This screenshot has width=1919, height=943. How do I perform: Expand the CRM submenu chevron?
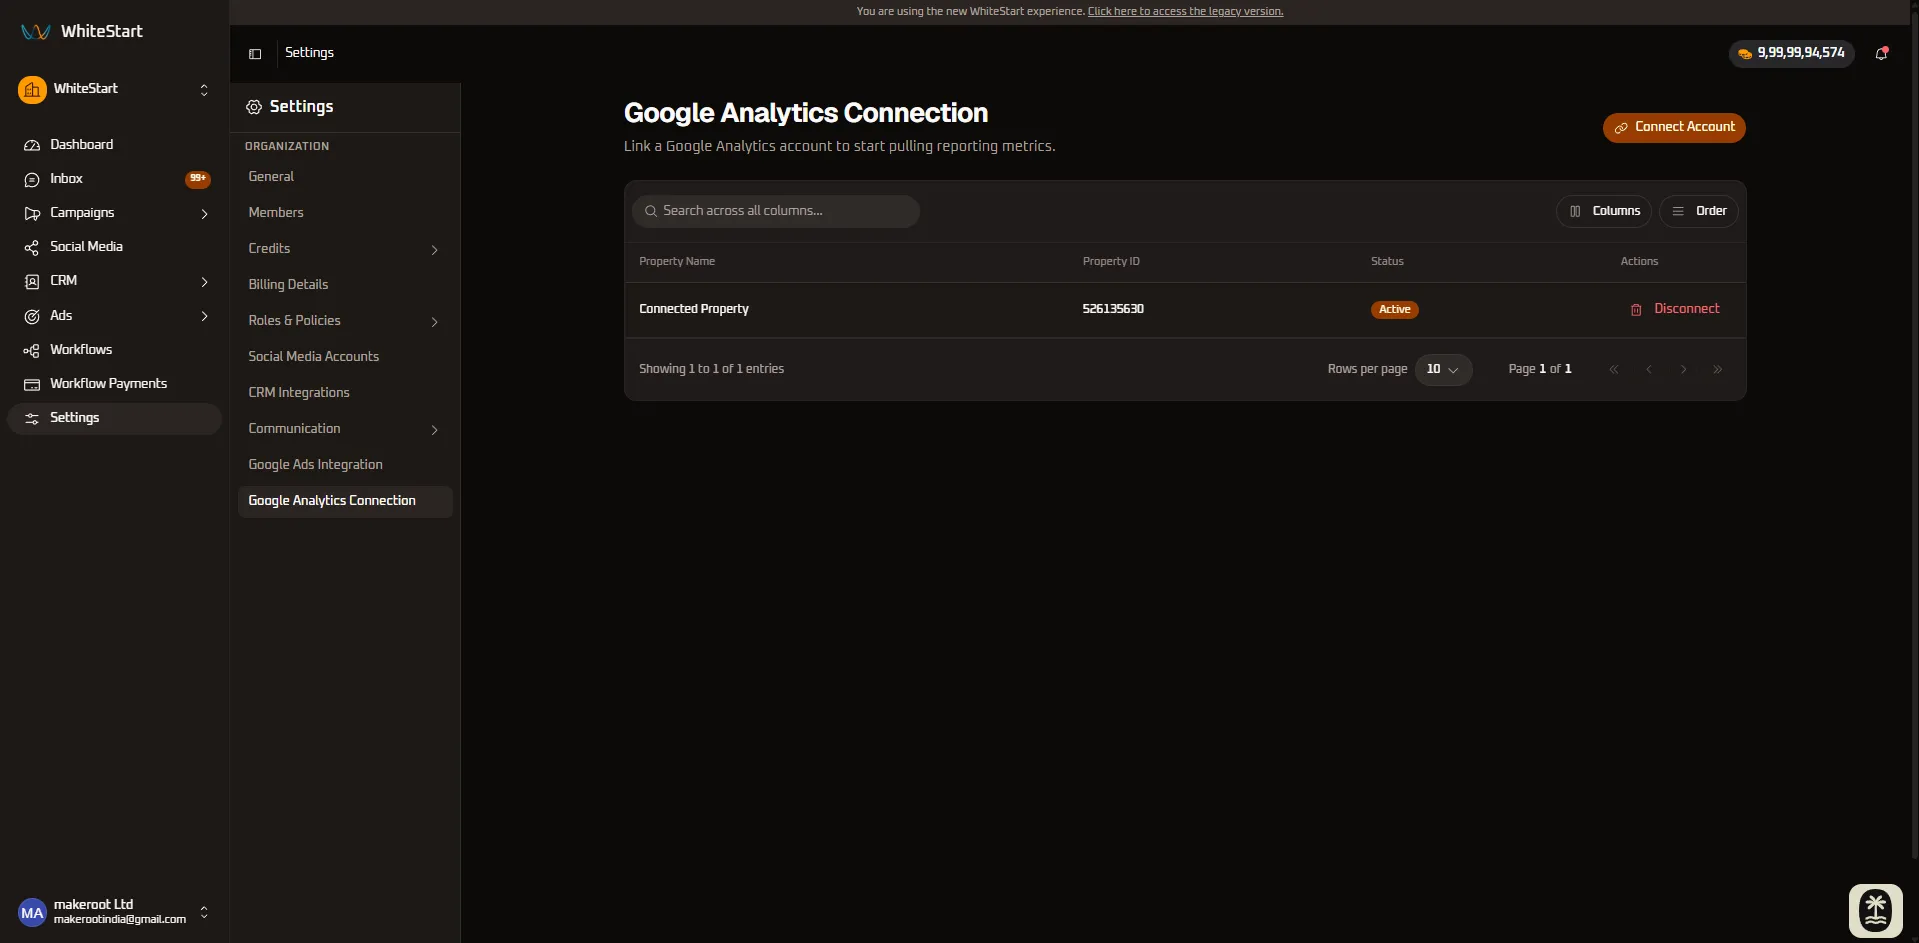pyautogui.click(x=204, y=282)
